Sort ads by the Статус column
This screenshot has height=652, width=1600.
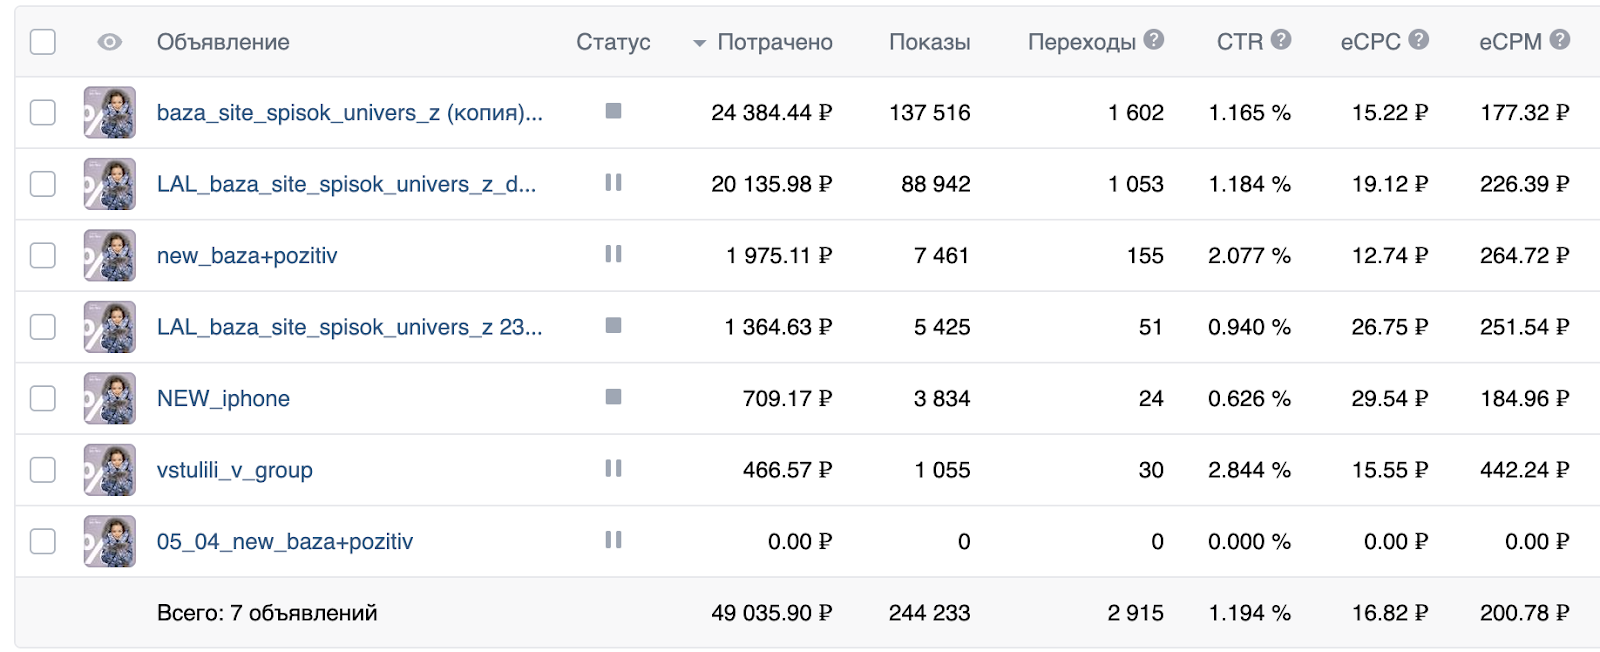pyautogui.click(x=613, y=42)
